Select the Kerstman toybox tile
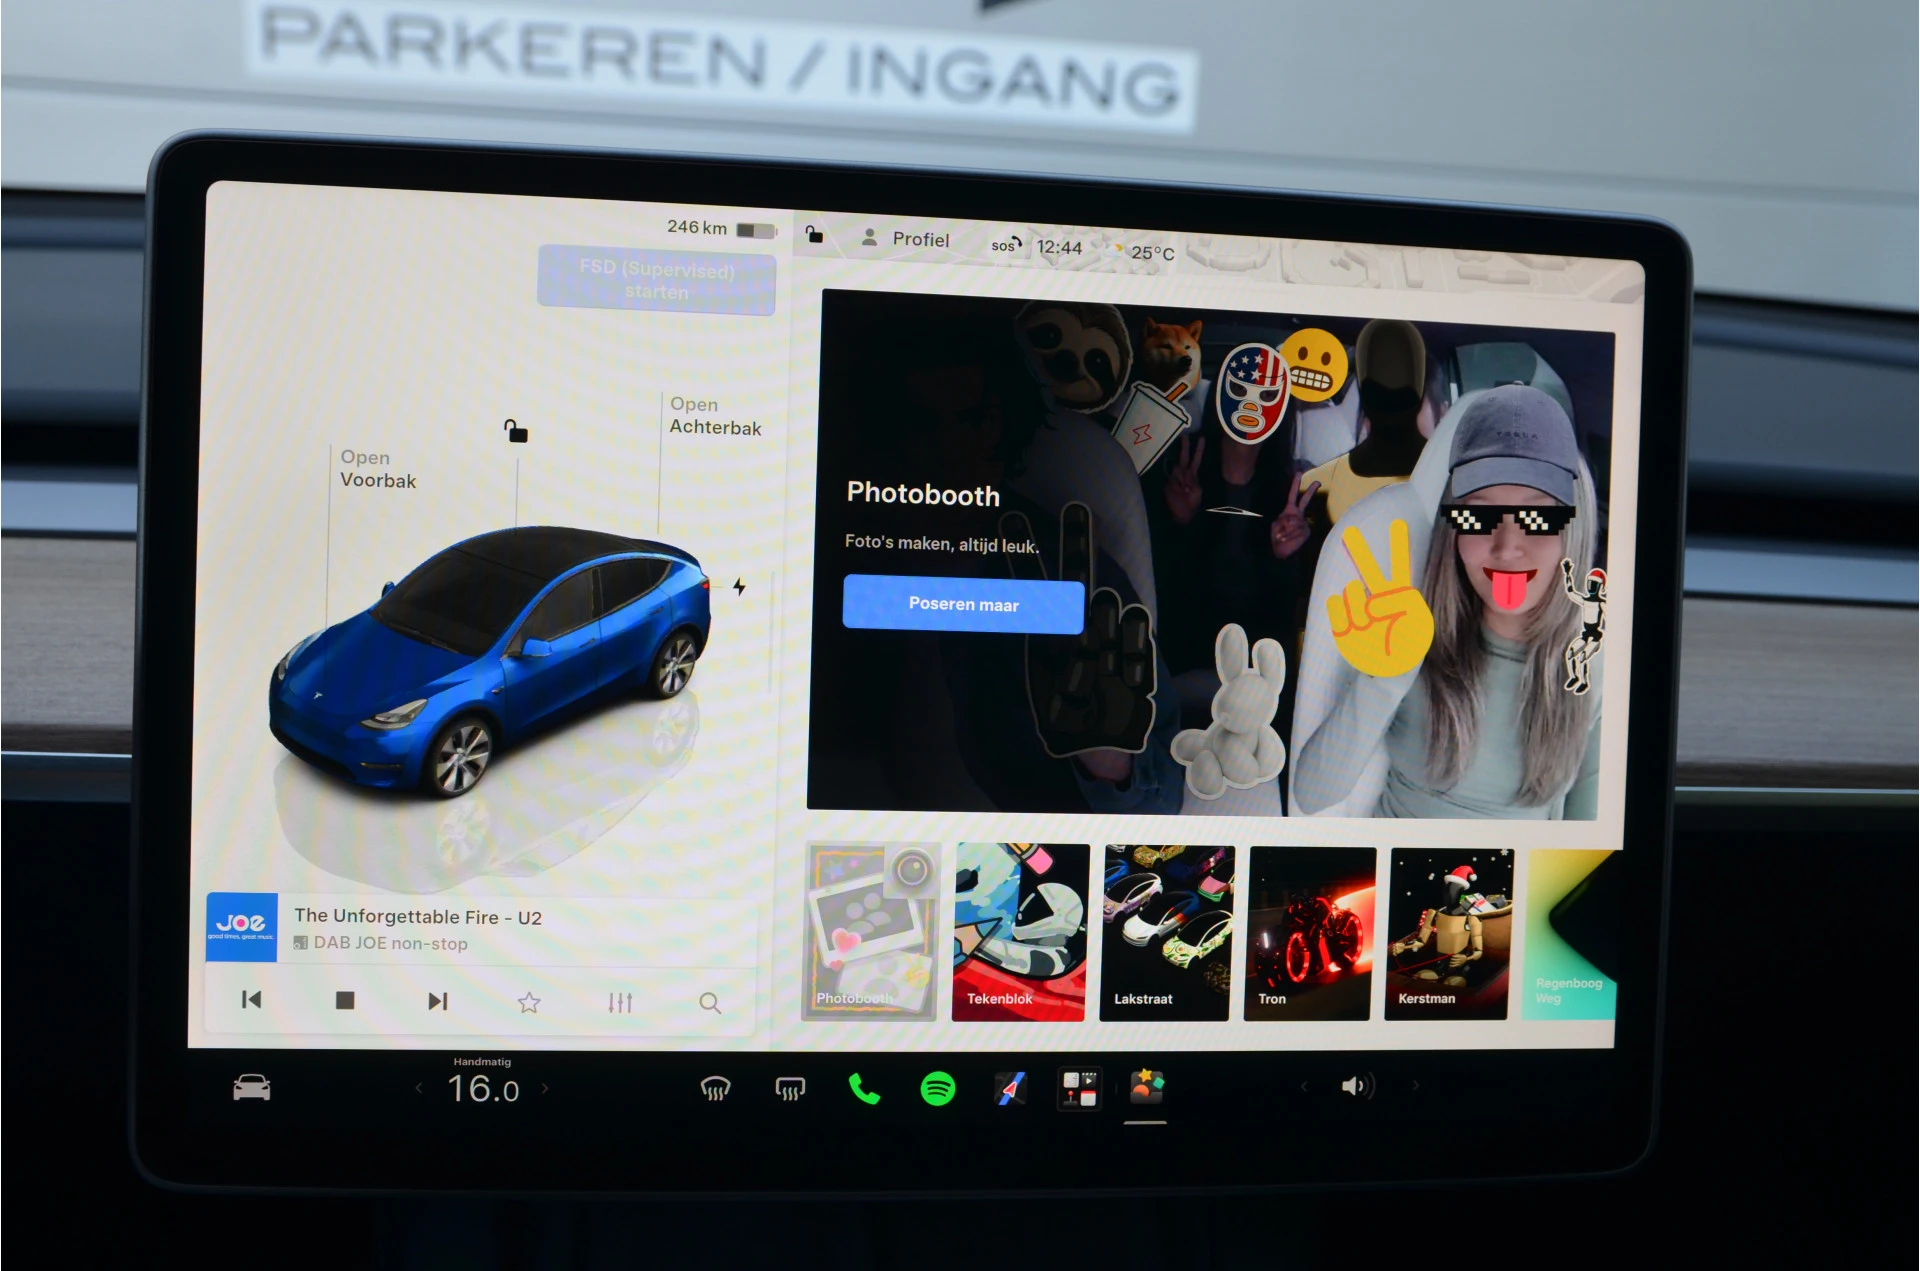The width and height of the screenshot is (1920, 1271). [x=1448, y=934]
